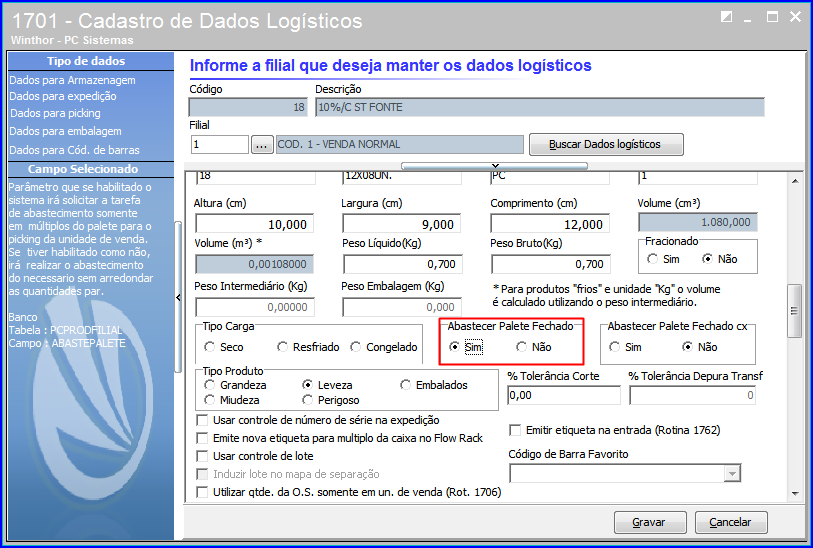Viewport: 813px width, 548px height.
Task: Go to Dados para embalagem
Action: click(x=65, y=131)
